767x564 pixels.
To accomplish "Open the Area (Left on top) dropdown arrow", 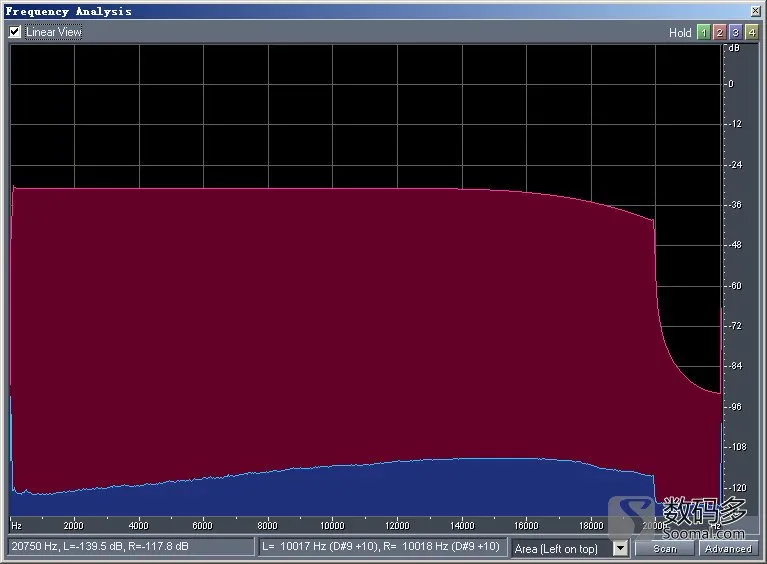I will 620,548.
